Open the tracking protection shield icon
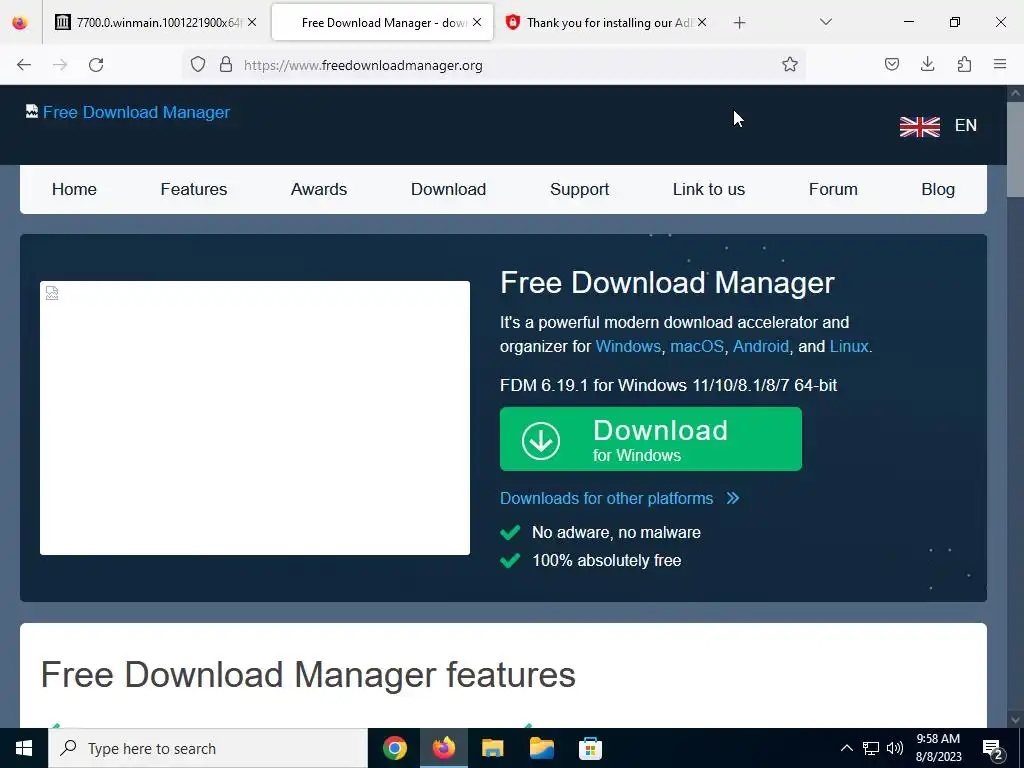1024x768 pixels. tap(198, 65)
